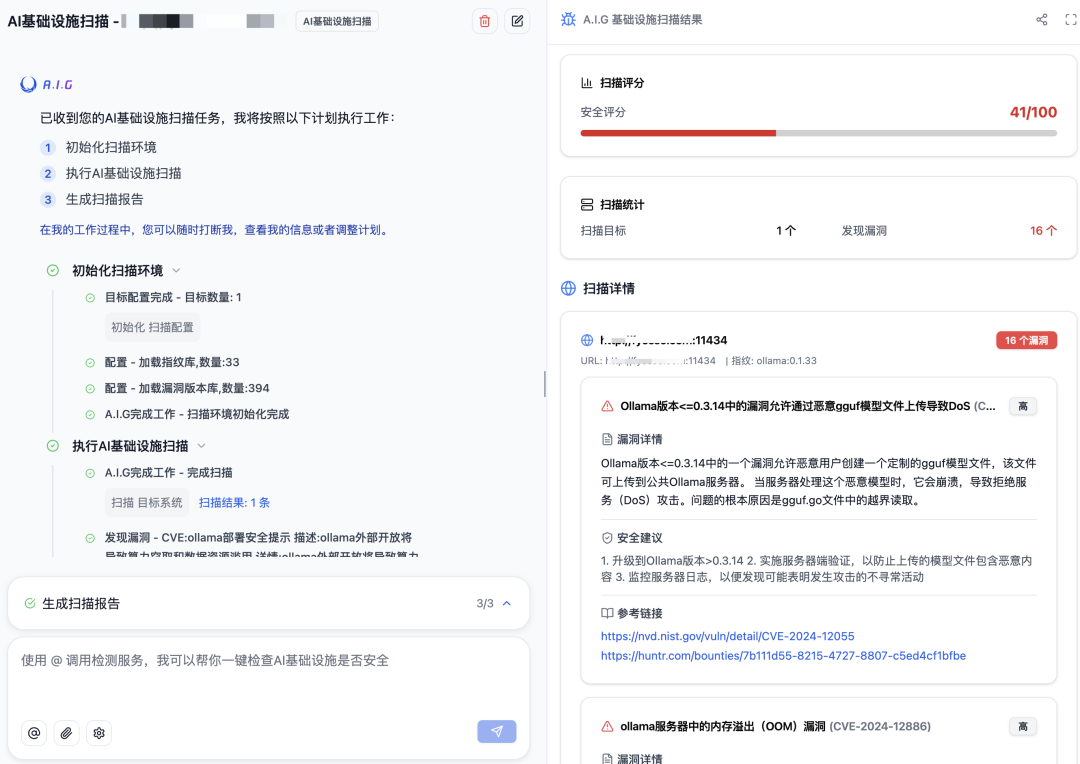1080x764 pixels.
Task: Click the AI基础设施扫描 tag in the title
Action: click(x=337, y=21)
